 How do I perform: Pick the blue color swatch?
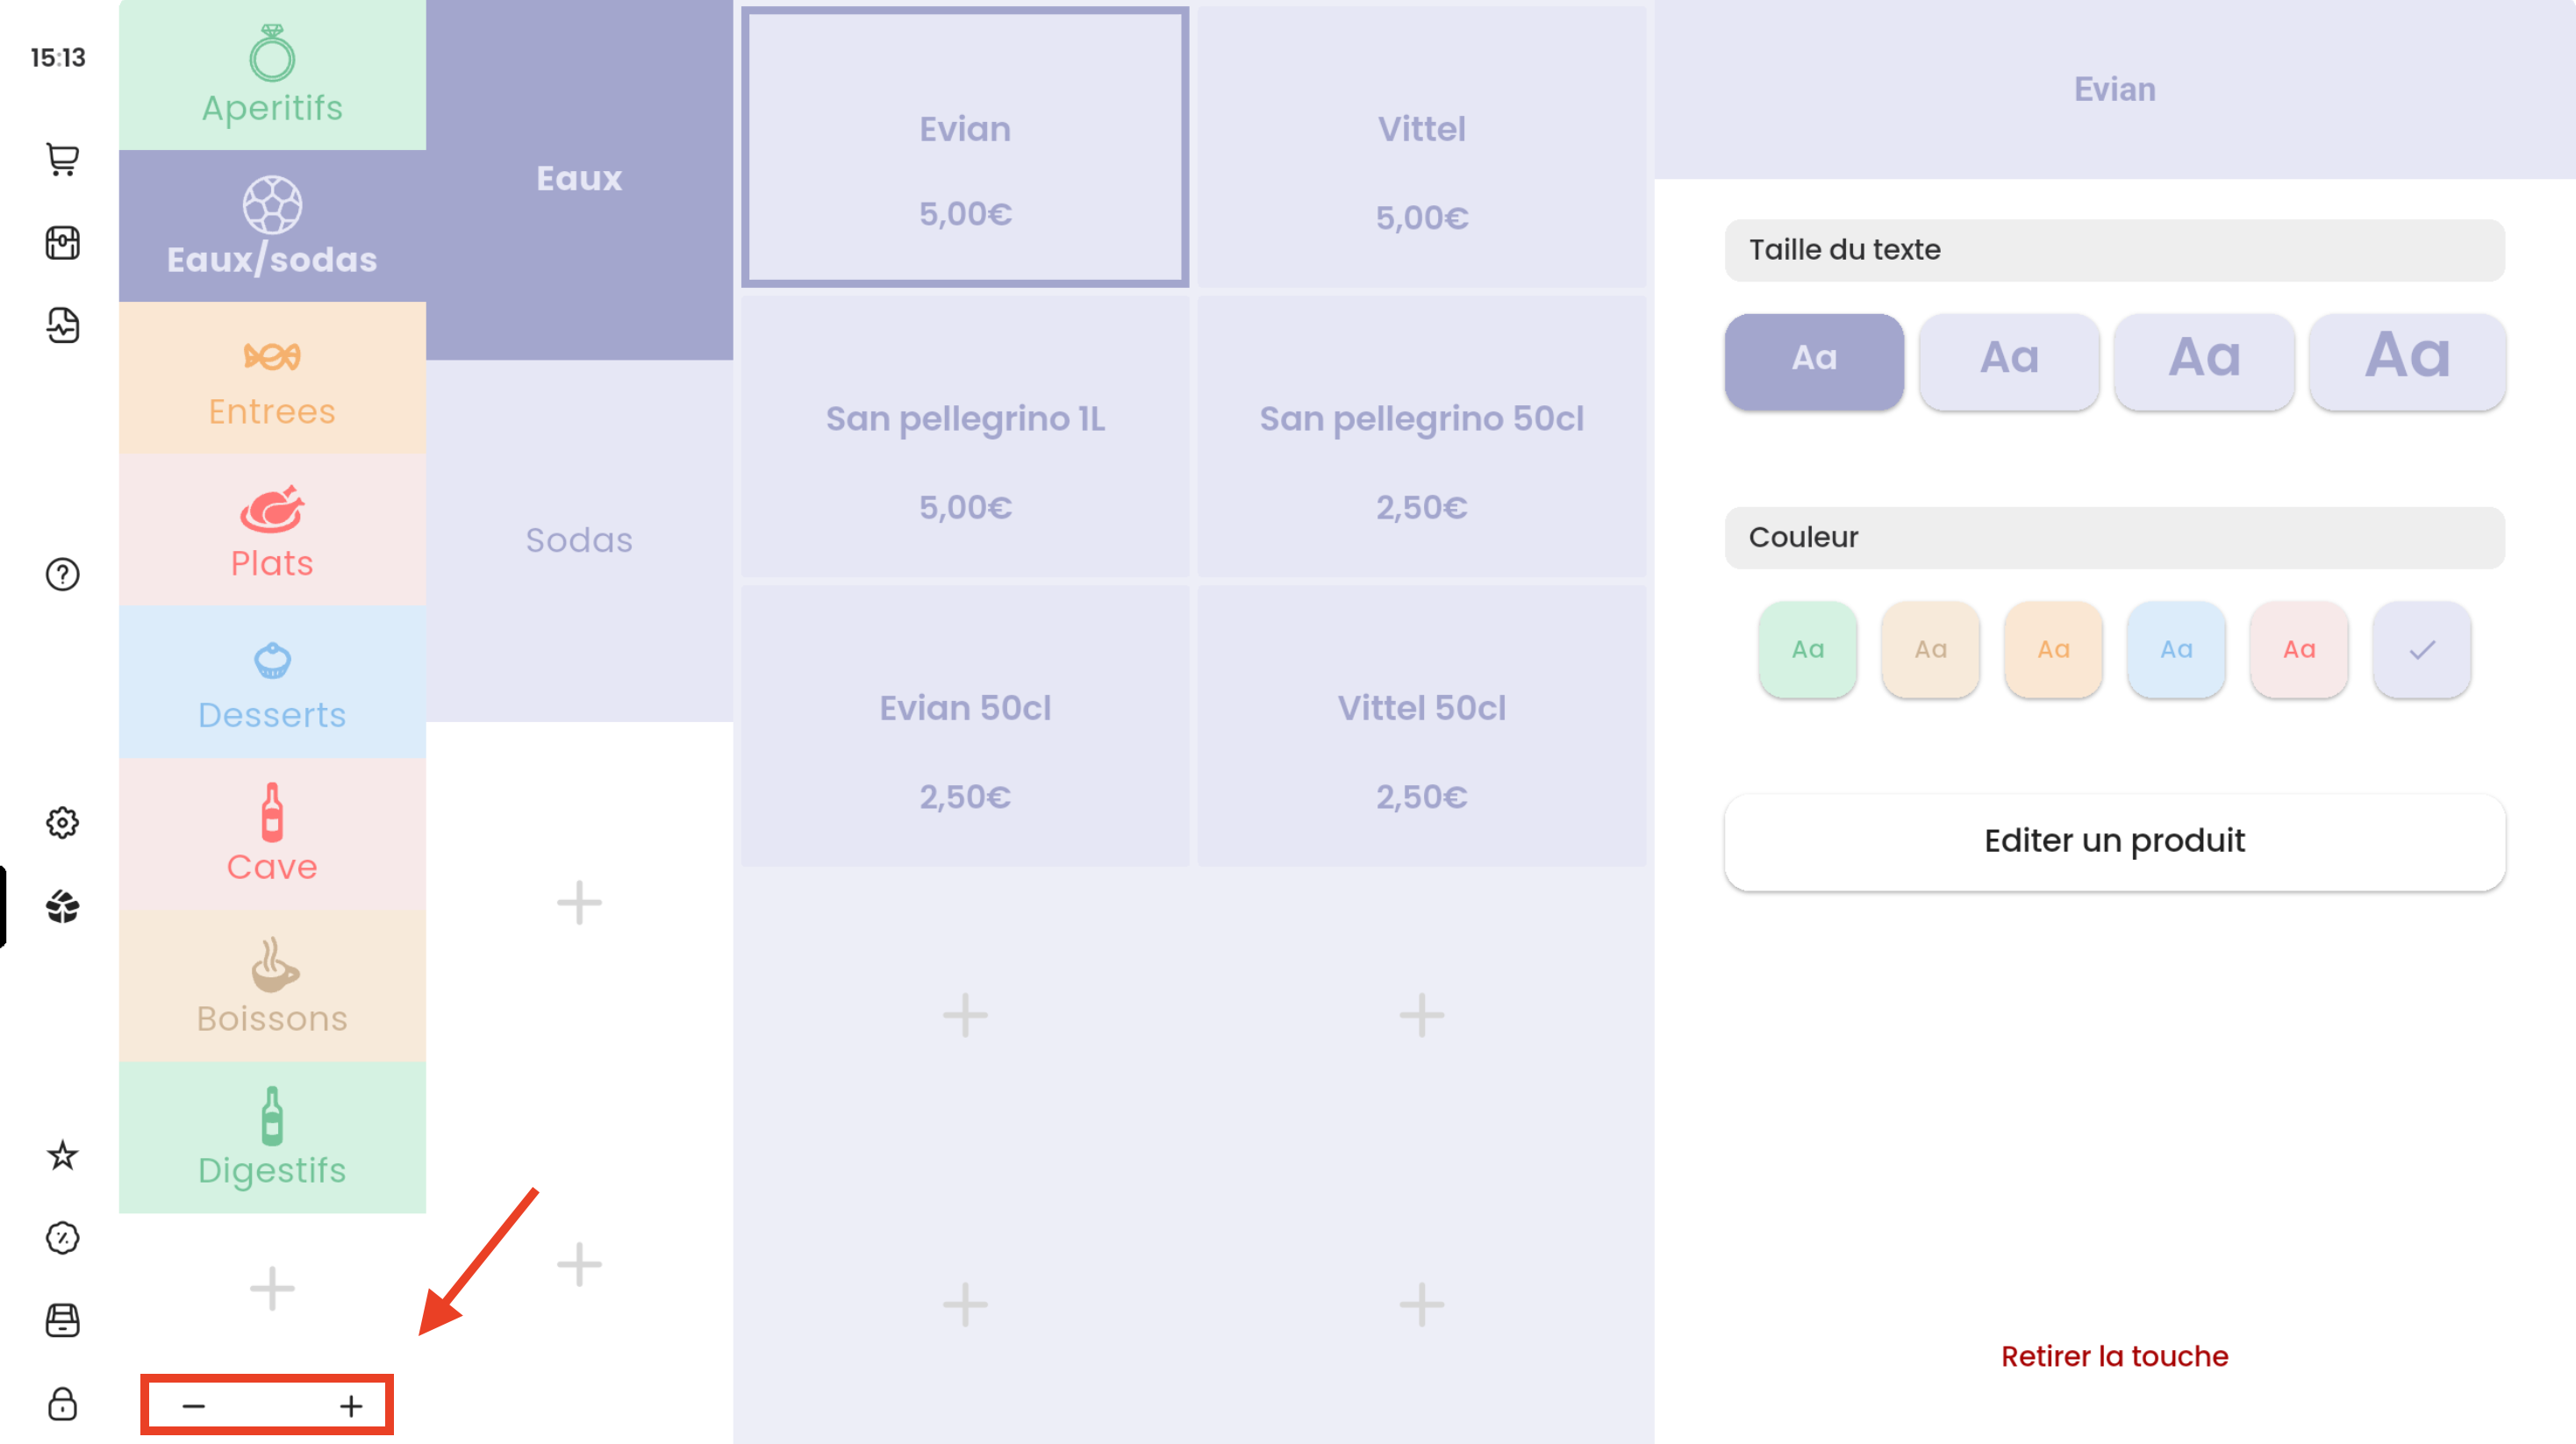(2176, 649)
